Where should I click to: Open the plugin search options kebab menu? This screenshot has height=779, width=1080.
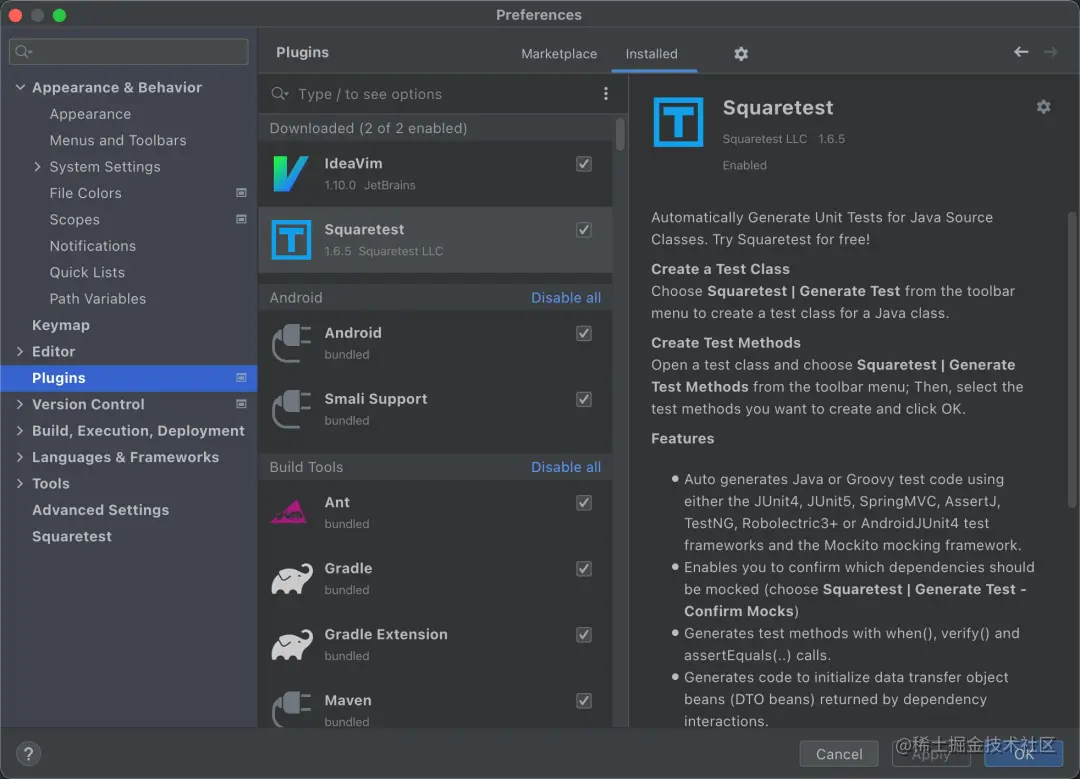pos(605,94)
